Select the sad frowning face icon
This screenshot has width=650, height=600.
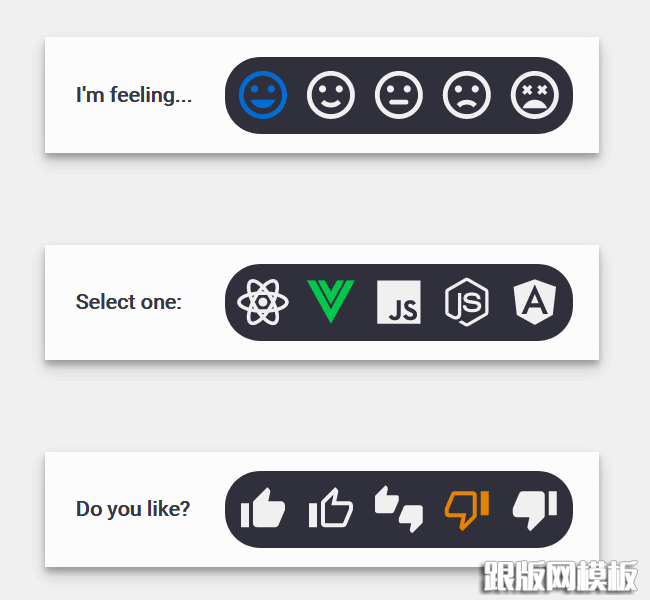(x=467, y=95)
